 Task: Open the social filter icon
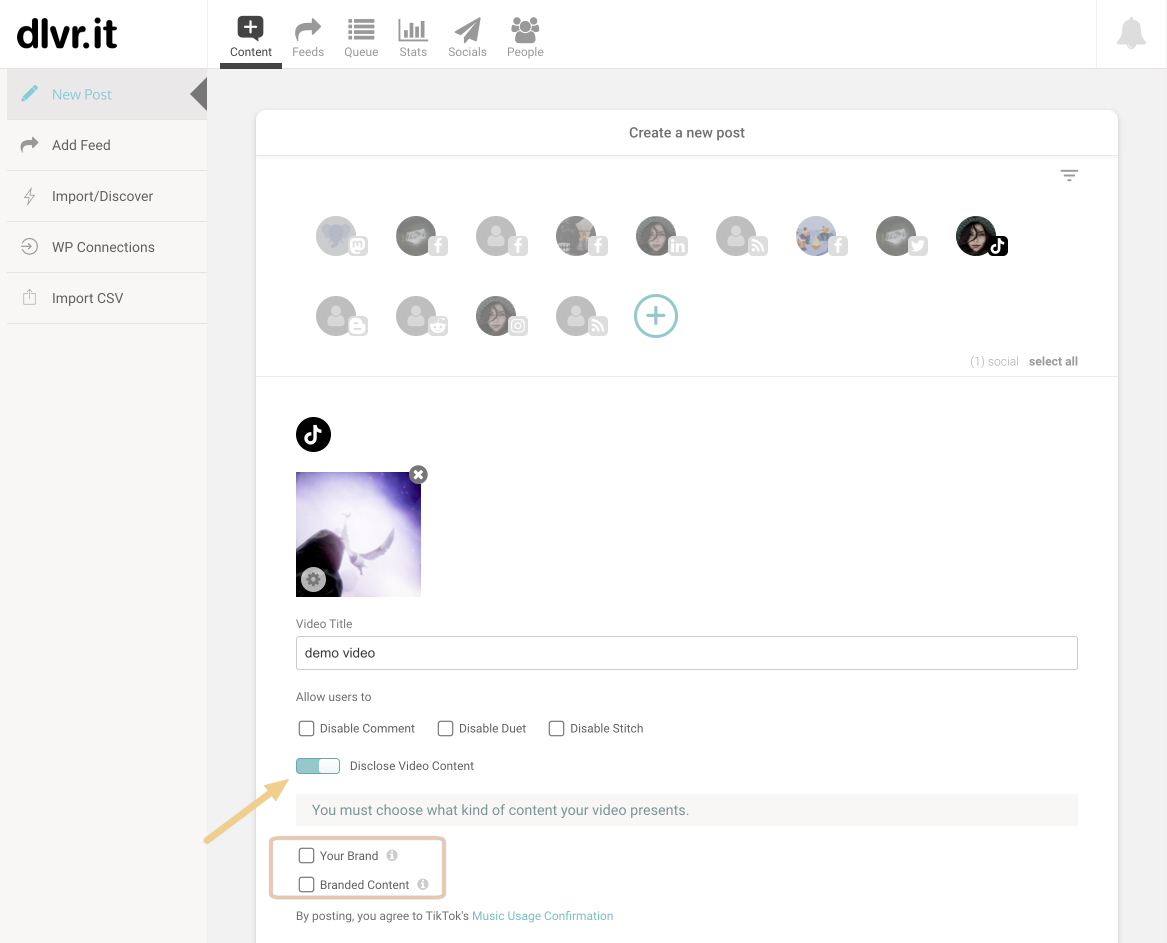[1069, 175]
